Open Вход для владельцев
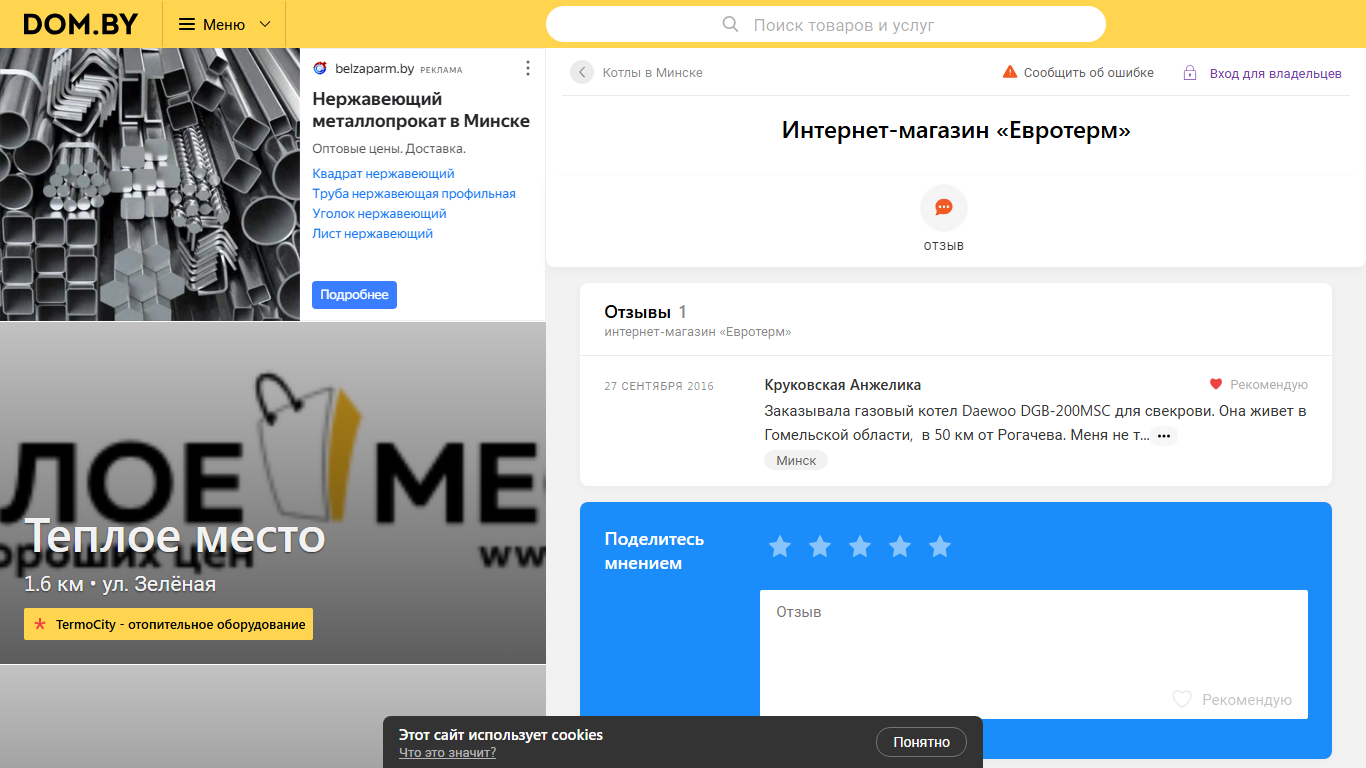The width and height of the screenshot is (1366, 768). [1276, 73]
